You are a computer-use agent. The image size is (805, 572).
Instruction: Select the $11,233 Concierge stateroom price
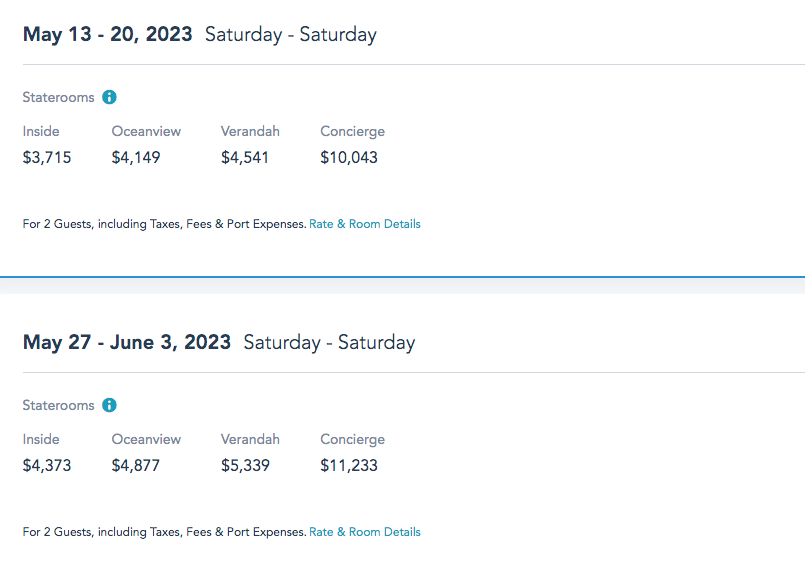[349, 465]
